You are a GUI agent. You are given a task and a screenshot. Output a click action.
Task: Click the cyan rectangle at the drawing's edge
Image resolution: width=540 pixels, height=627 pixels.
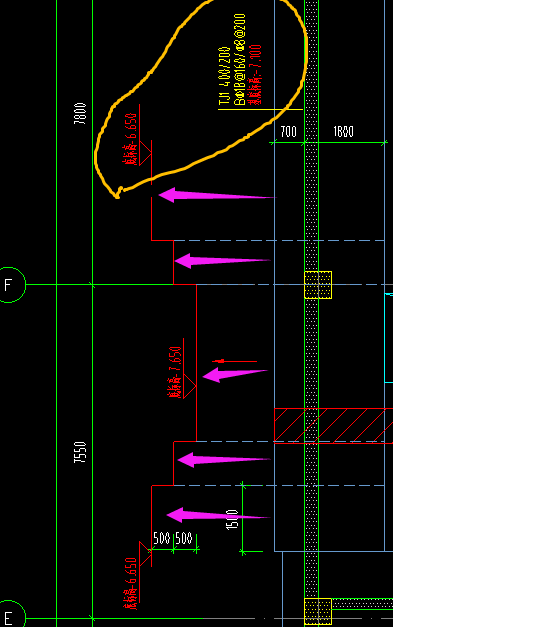(389, 338)
